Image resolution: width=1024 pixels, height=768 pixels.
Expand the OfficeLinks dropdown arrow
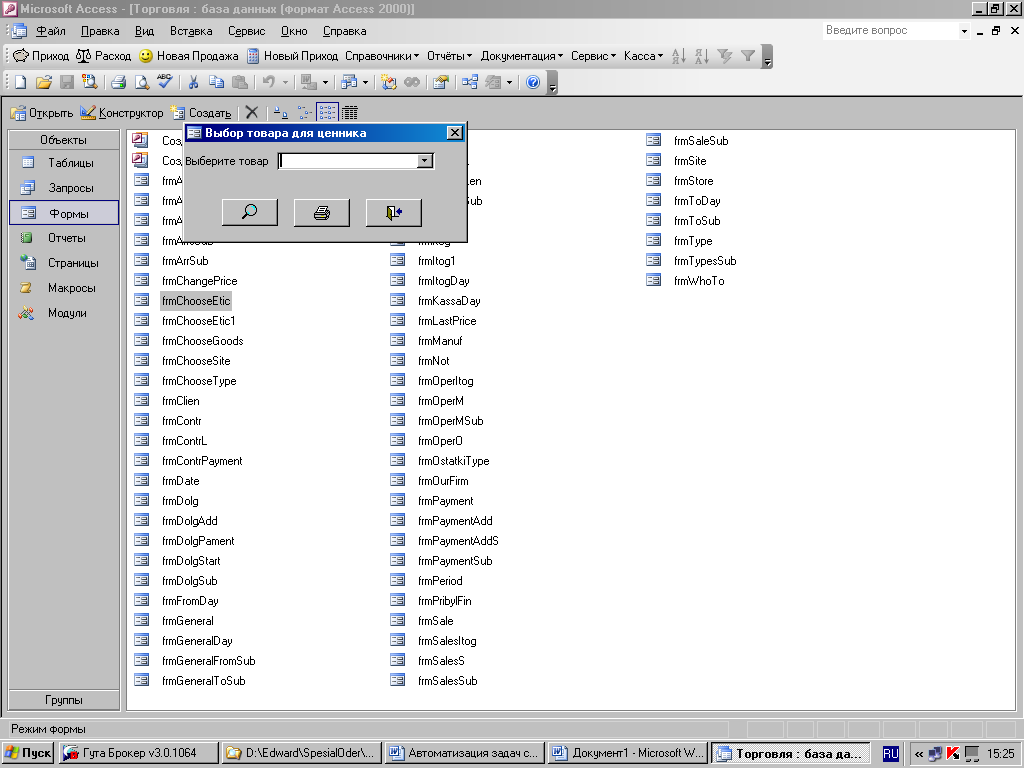tap(325, 82)
